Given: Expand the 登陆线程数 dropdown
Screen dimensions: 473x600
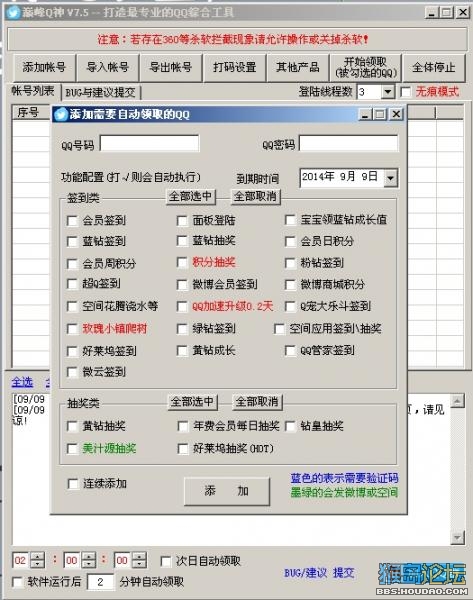Looking at the screenshot, I should (x=388, y=92).
